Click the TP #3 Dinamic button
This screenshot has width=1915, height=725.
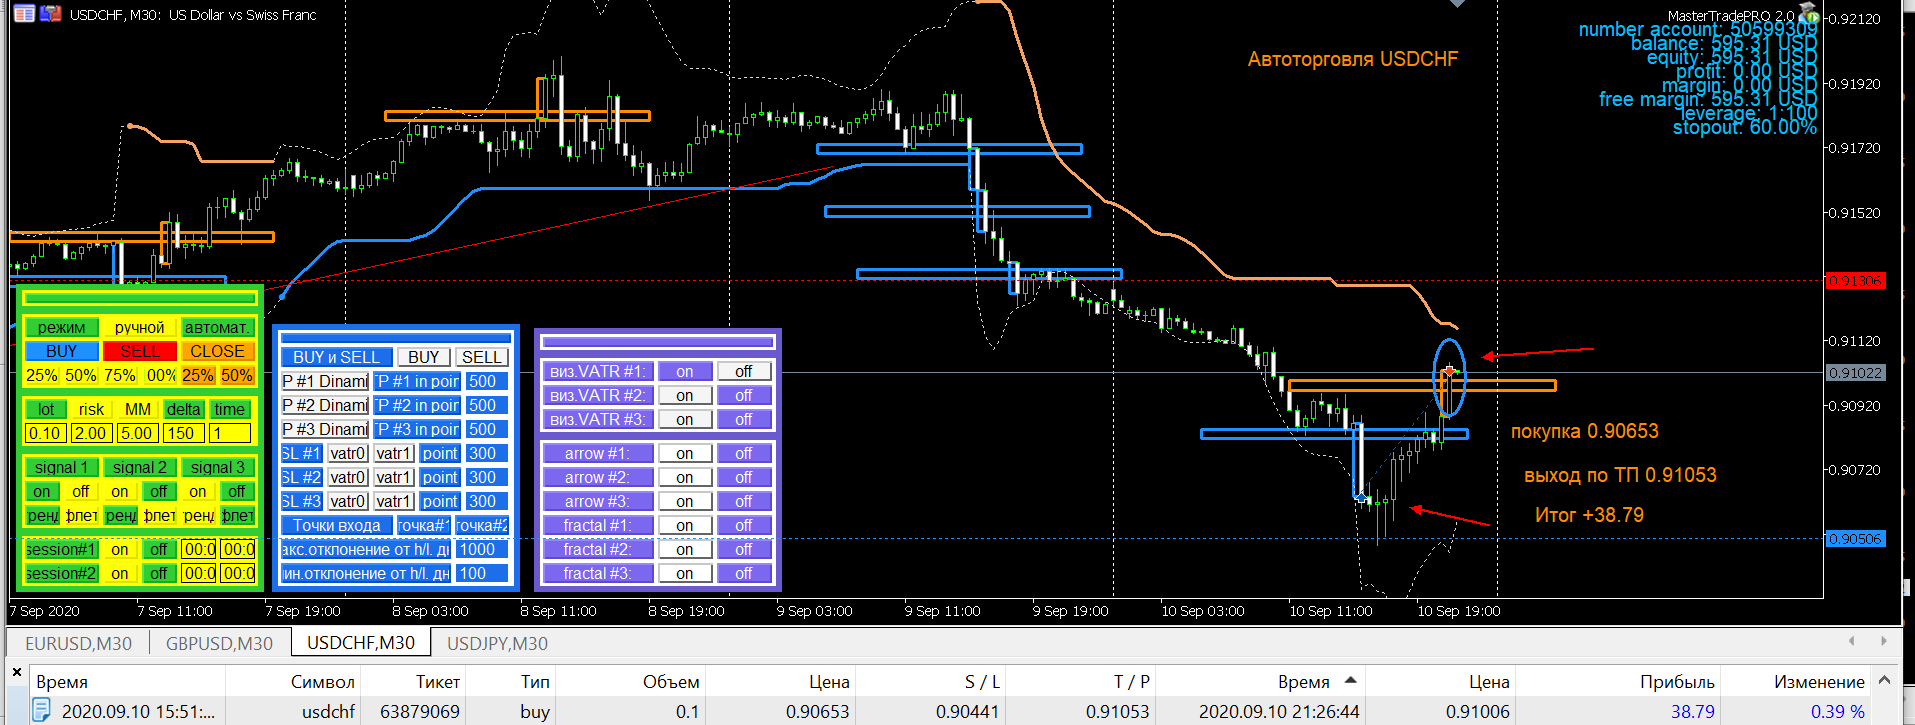pos(325,429)
